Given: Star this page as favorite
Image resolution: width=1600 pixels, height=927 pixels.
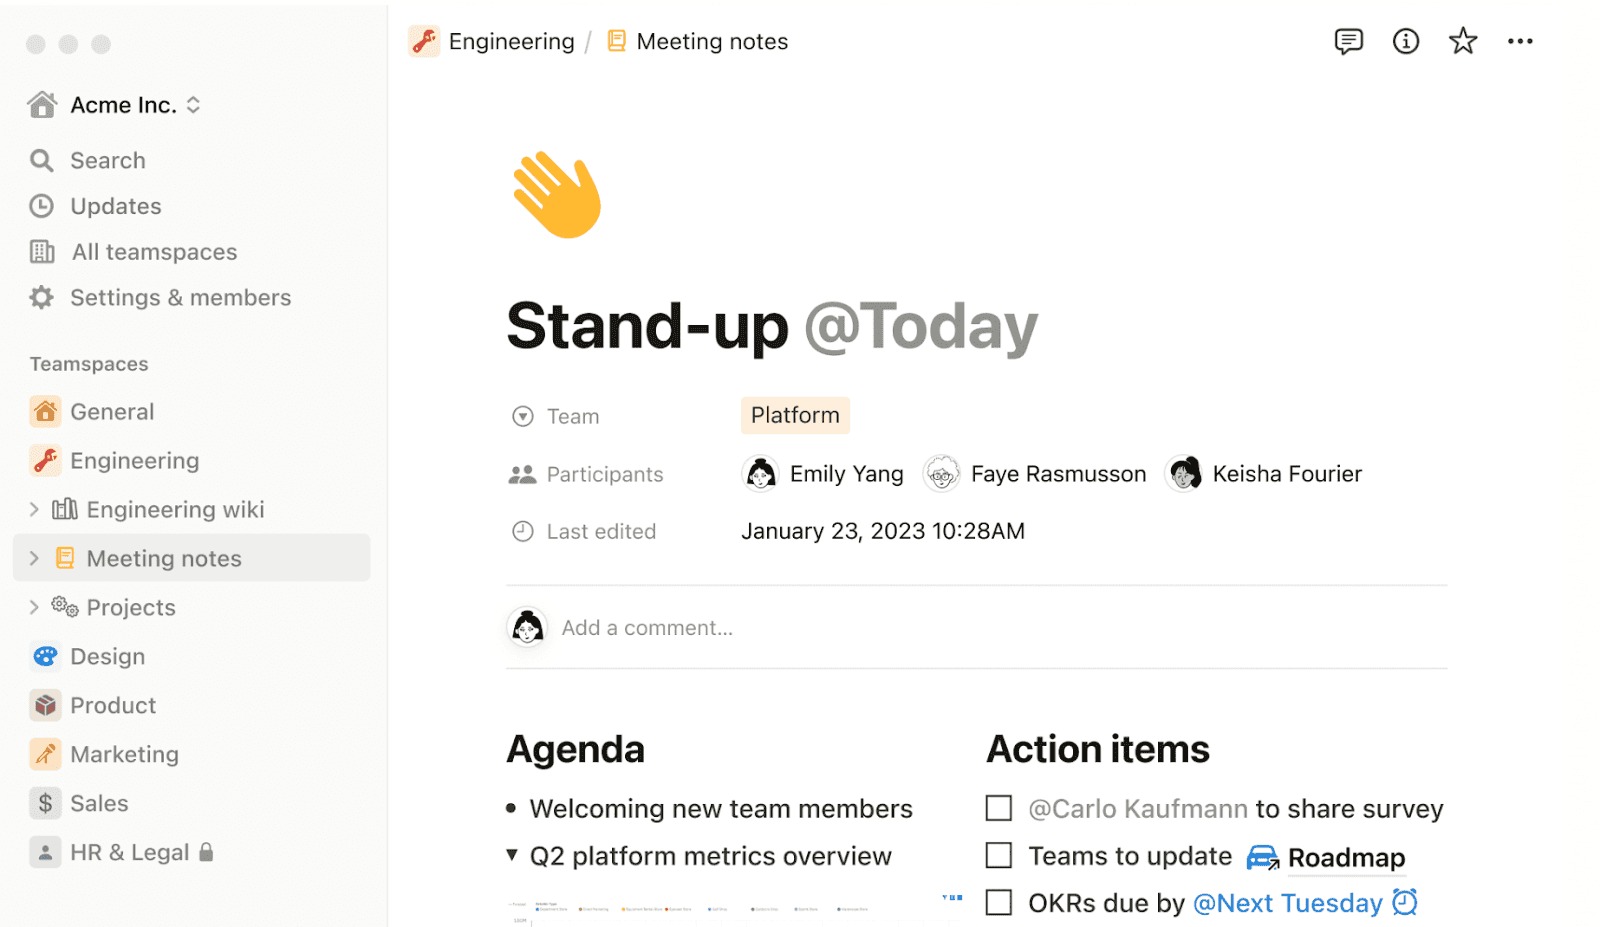Looking at the screenshot, I should point(1463,41).
